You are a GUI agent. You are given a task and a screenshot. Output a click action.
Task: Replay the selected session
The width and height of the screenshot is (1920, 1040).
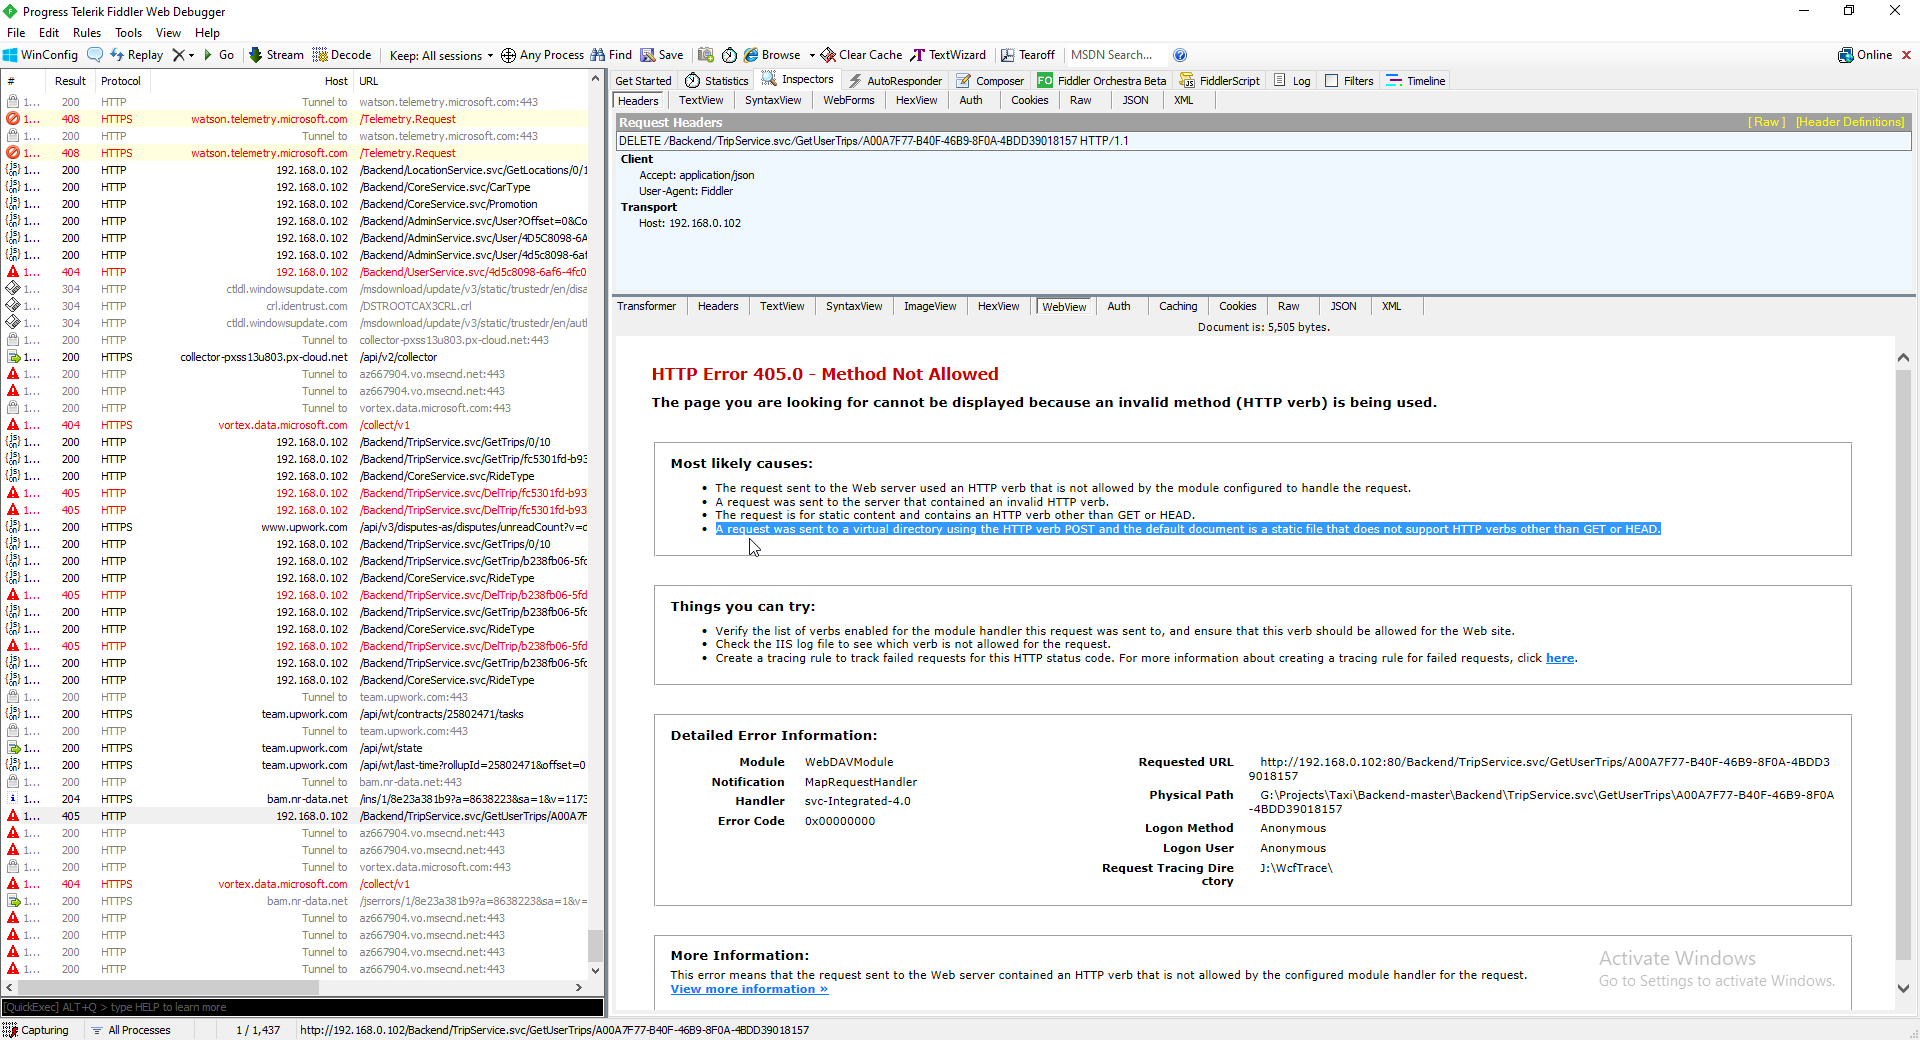point(136,55)
